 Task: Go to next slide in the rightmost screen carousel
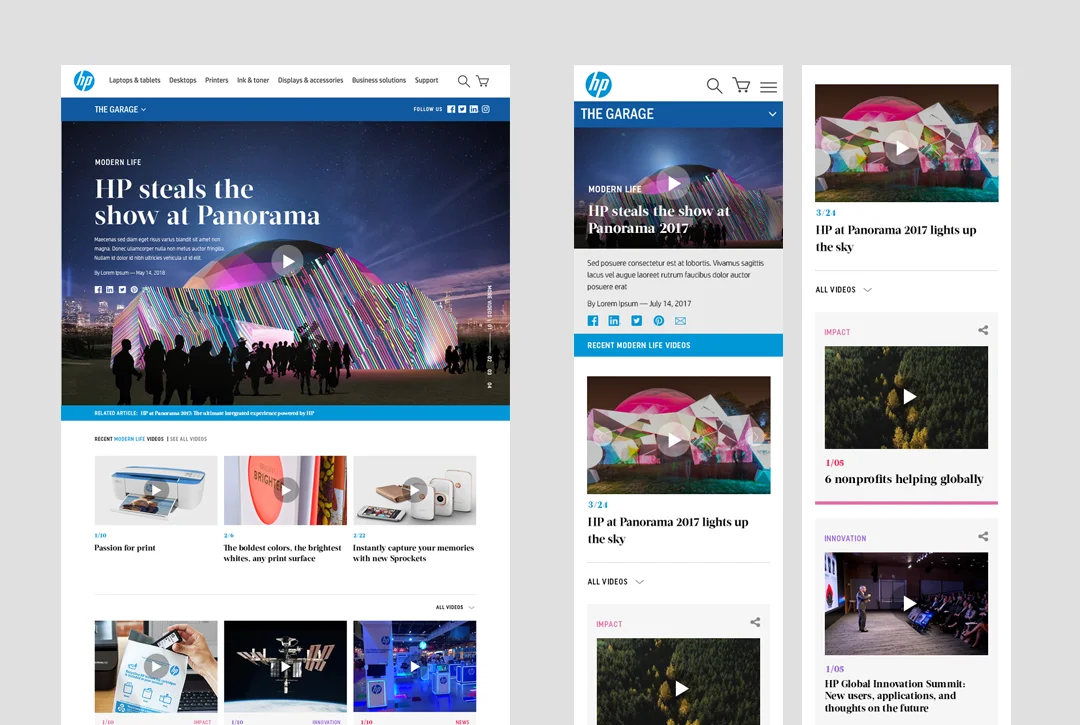984,144
